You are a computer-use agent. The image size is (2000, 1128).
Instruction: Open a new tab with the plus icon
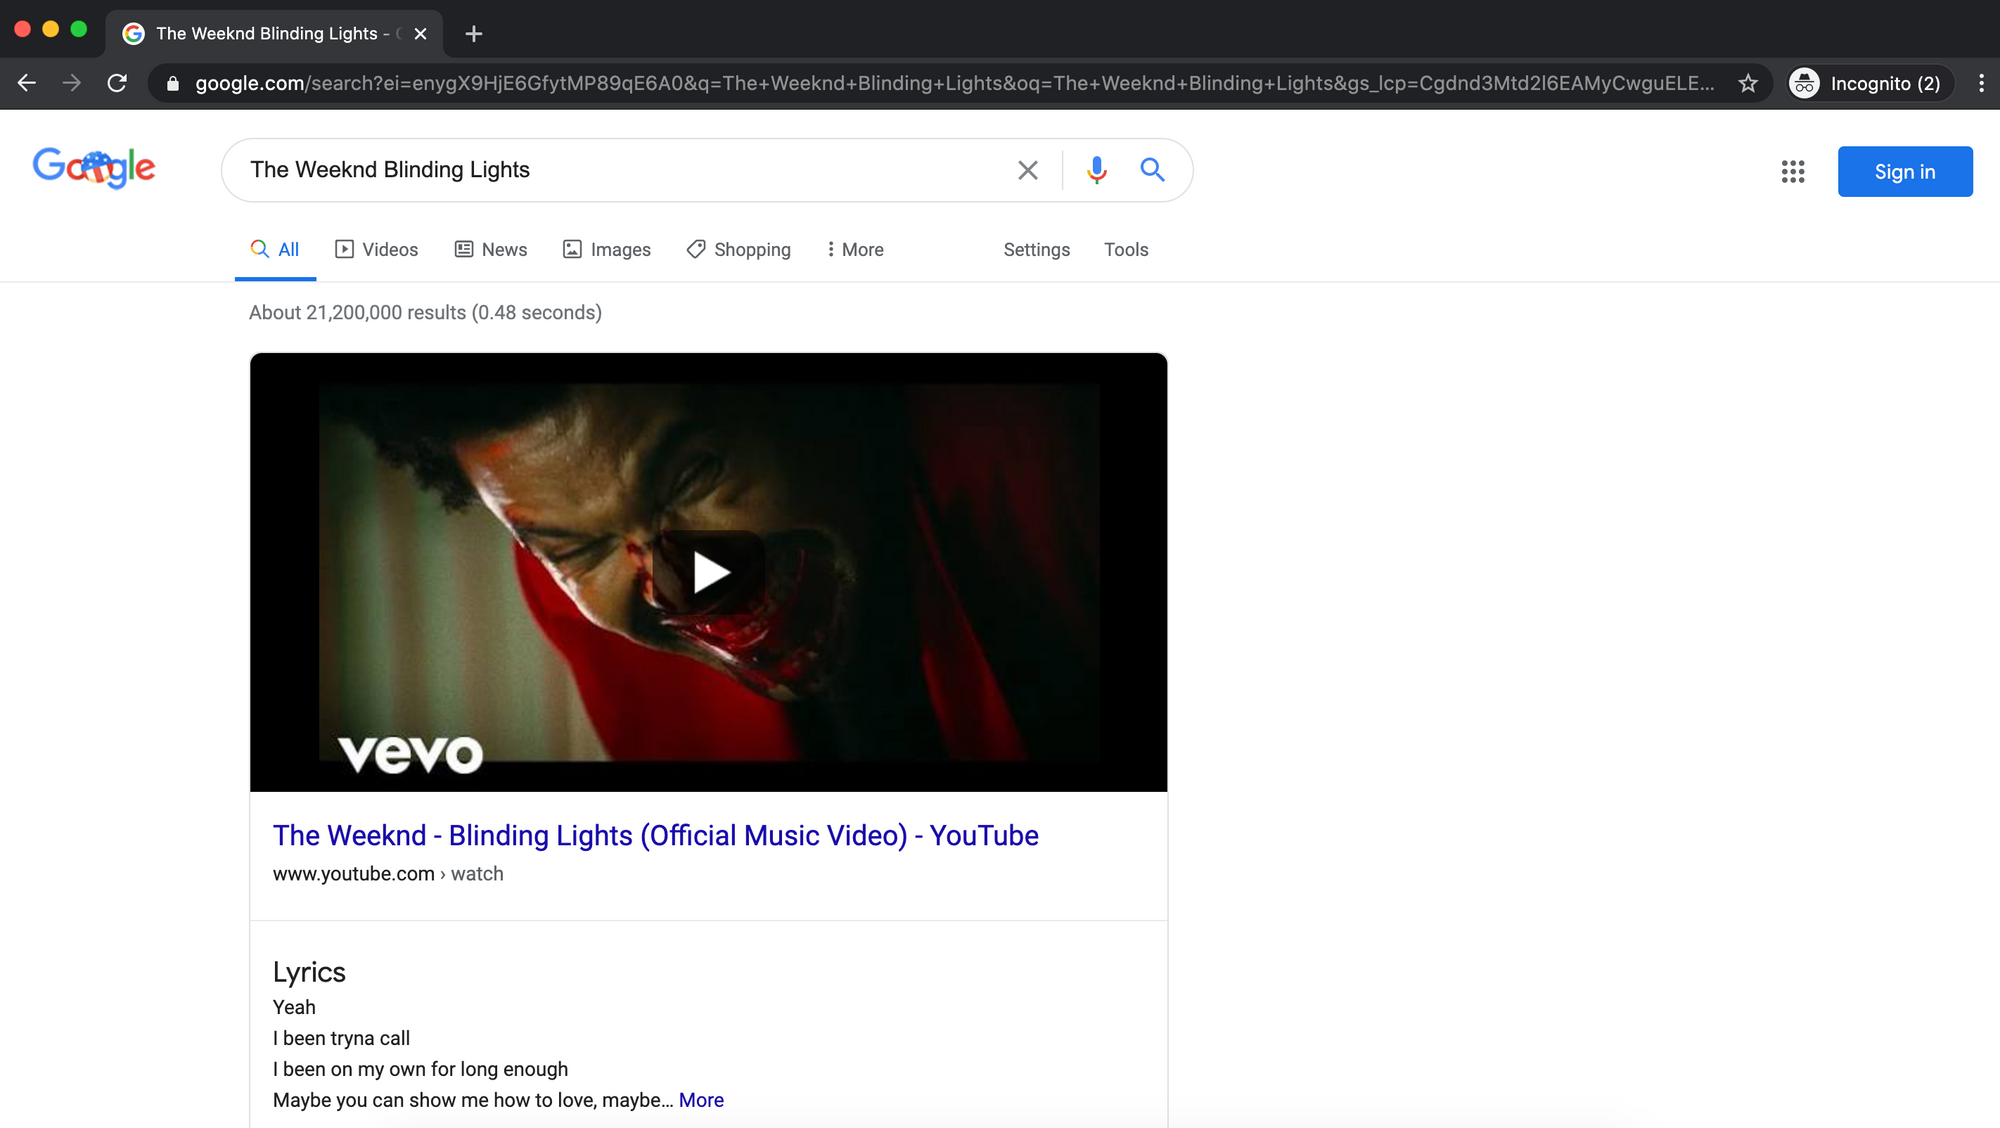point(474,34)
